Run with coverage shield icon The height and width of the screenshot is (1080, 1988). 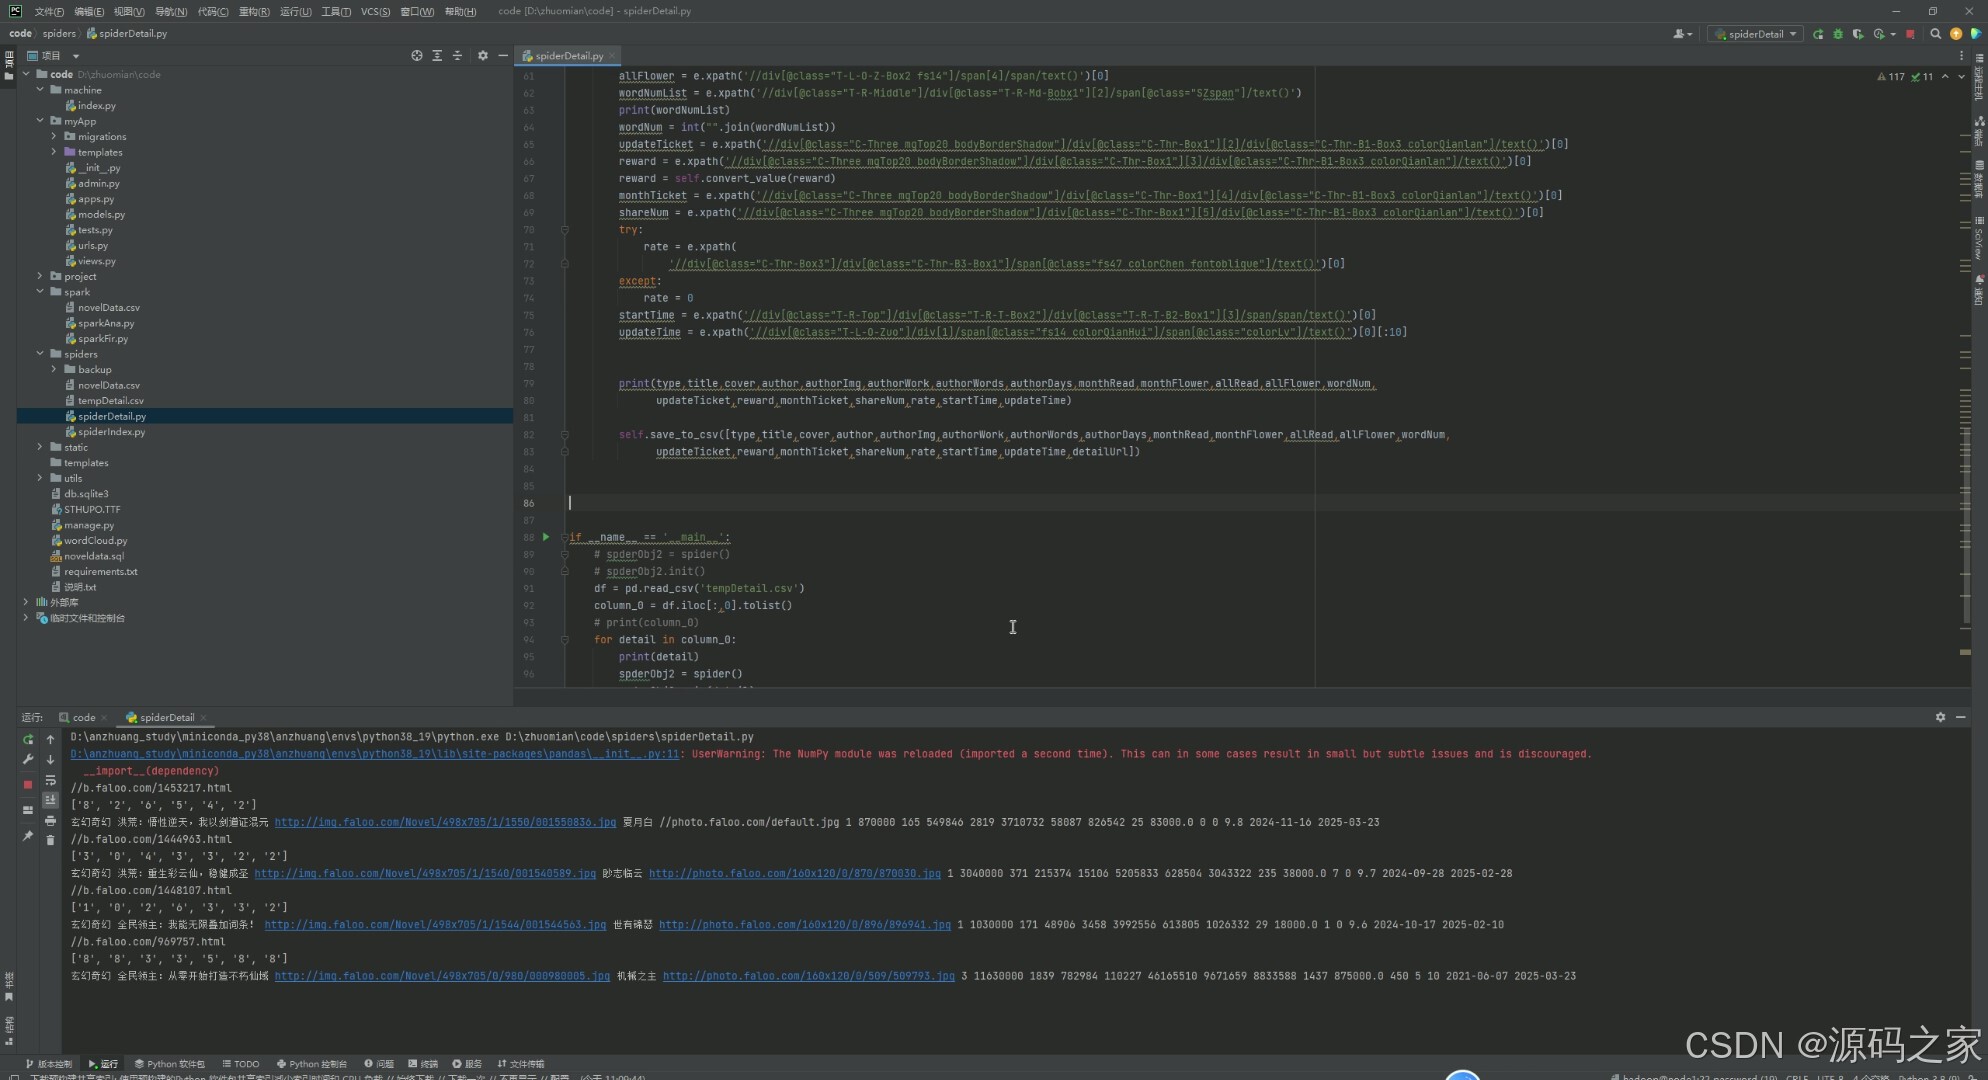click(x=1857, y=34)
